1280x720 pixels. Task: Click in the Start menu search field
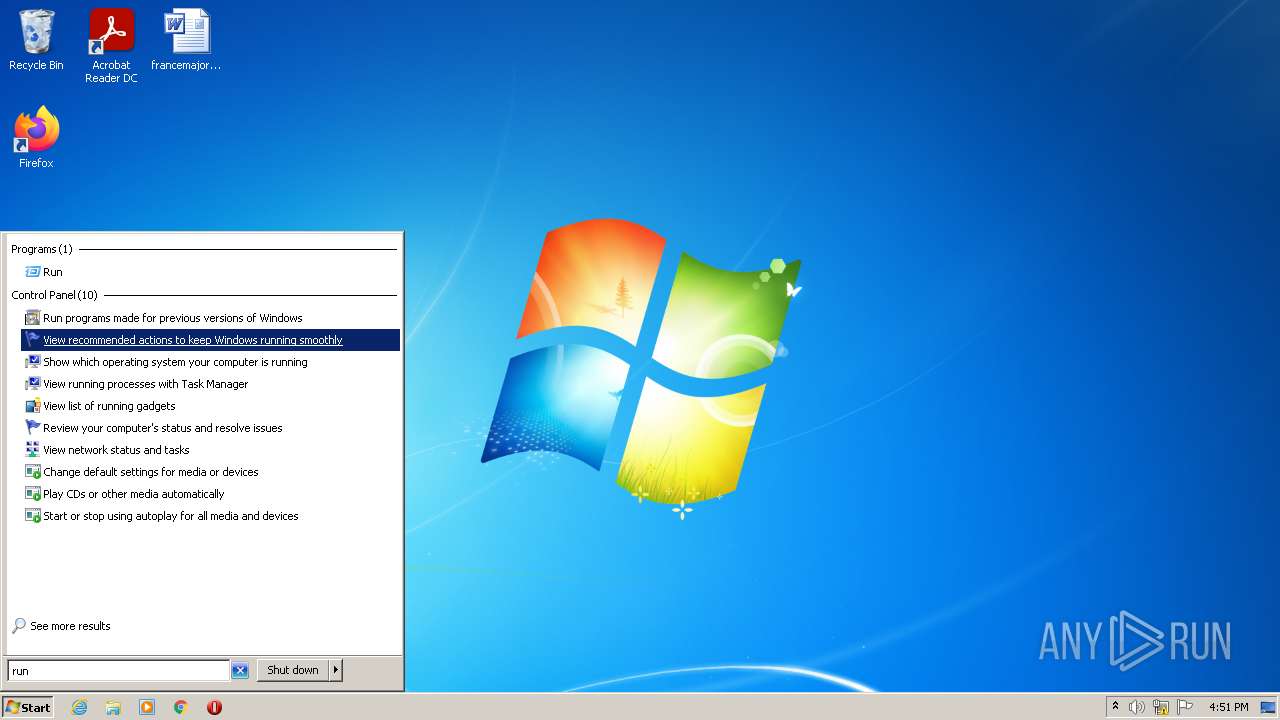click(118, 671)
